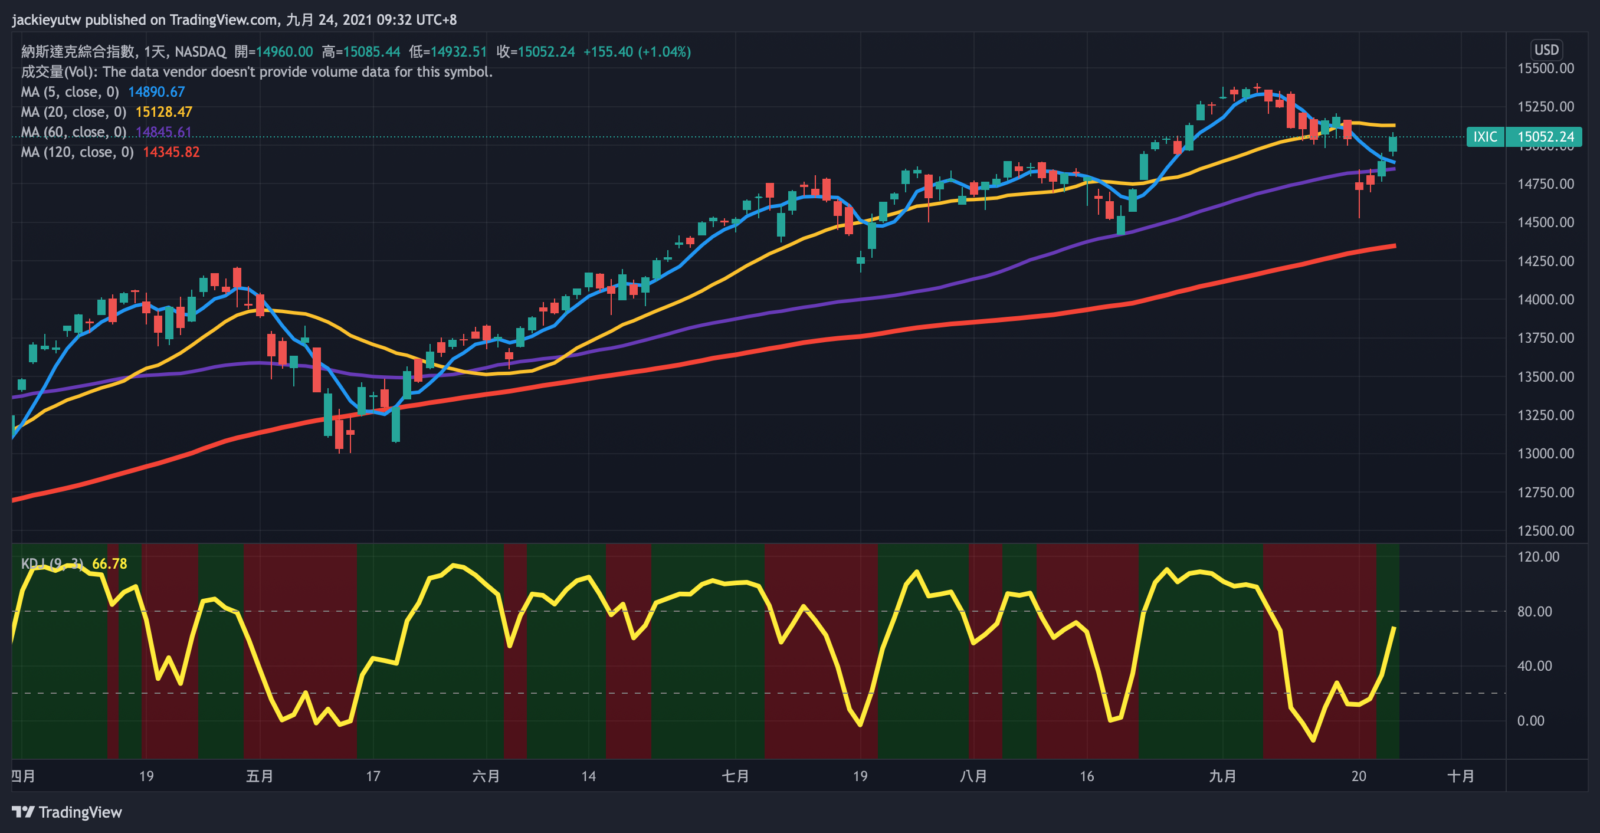Select the MA (20, close, 0) legend

tap(74, 112)
